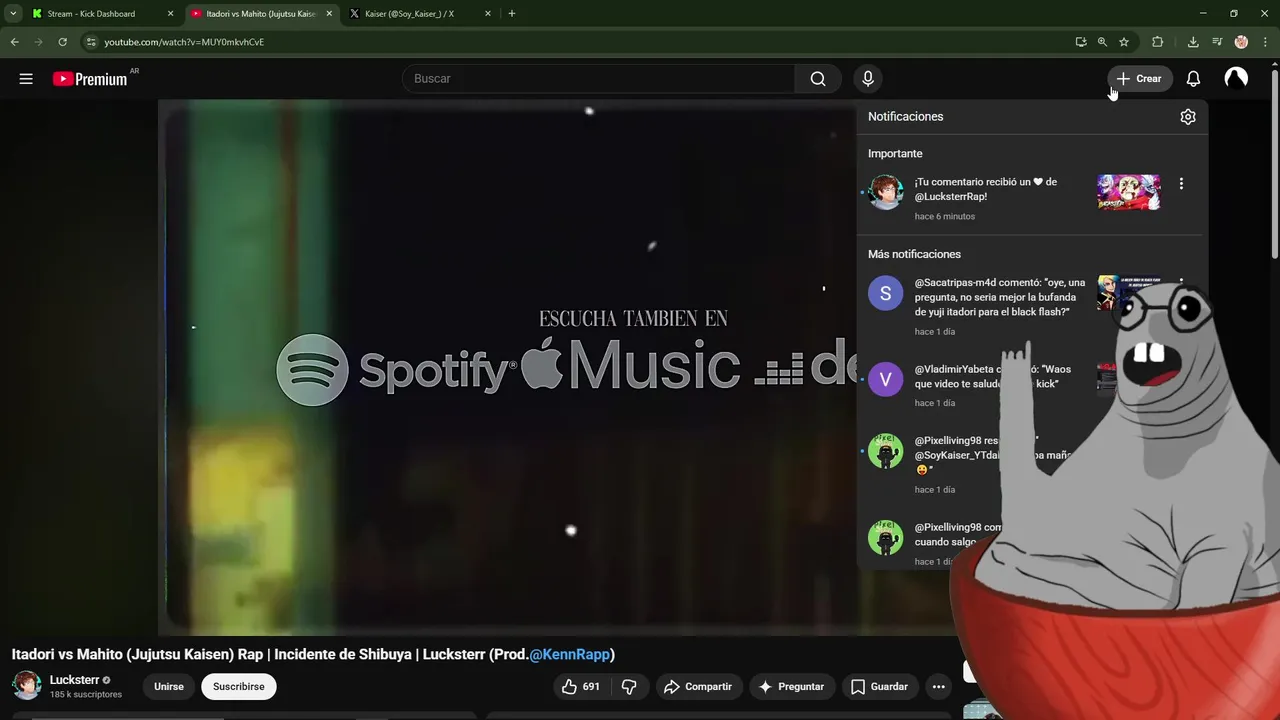Go back in browser history
Viewport: 1280px width, 720px height.
[x=14, y=42]
